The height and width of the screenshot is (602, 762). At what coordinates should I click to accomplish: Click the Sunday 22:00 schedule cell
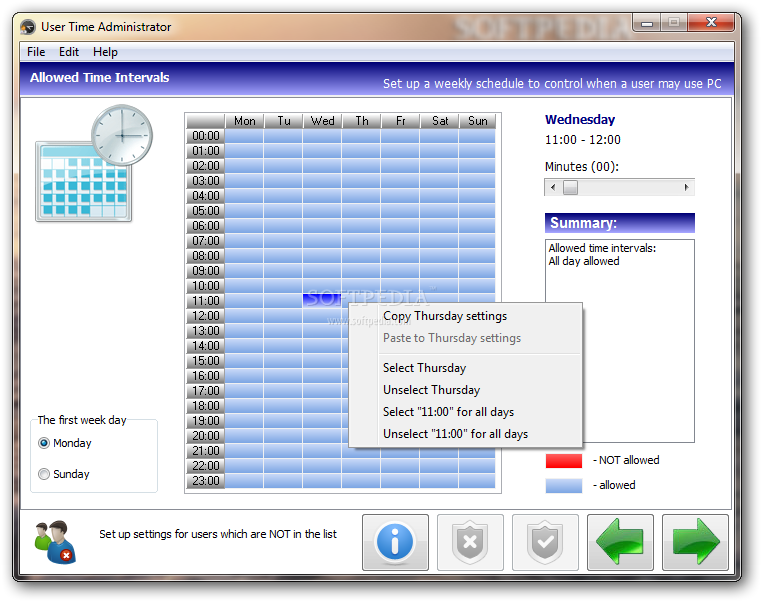click(x=478, y=465)
